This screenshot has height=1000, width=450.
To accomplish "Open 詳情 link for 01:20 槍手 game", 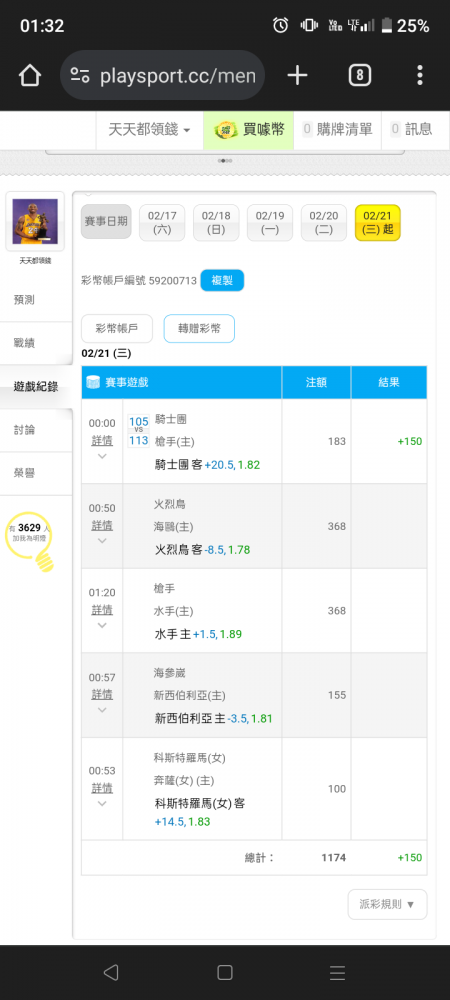I will (102, 610).
